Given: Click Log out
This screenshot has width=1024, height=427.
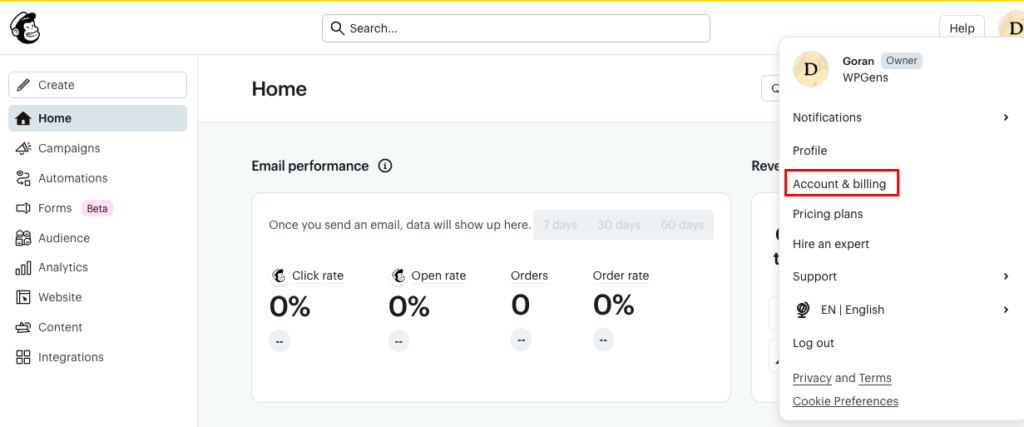Looking at the screenshot, I should 813,343.
